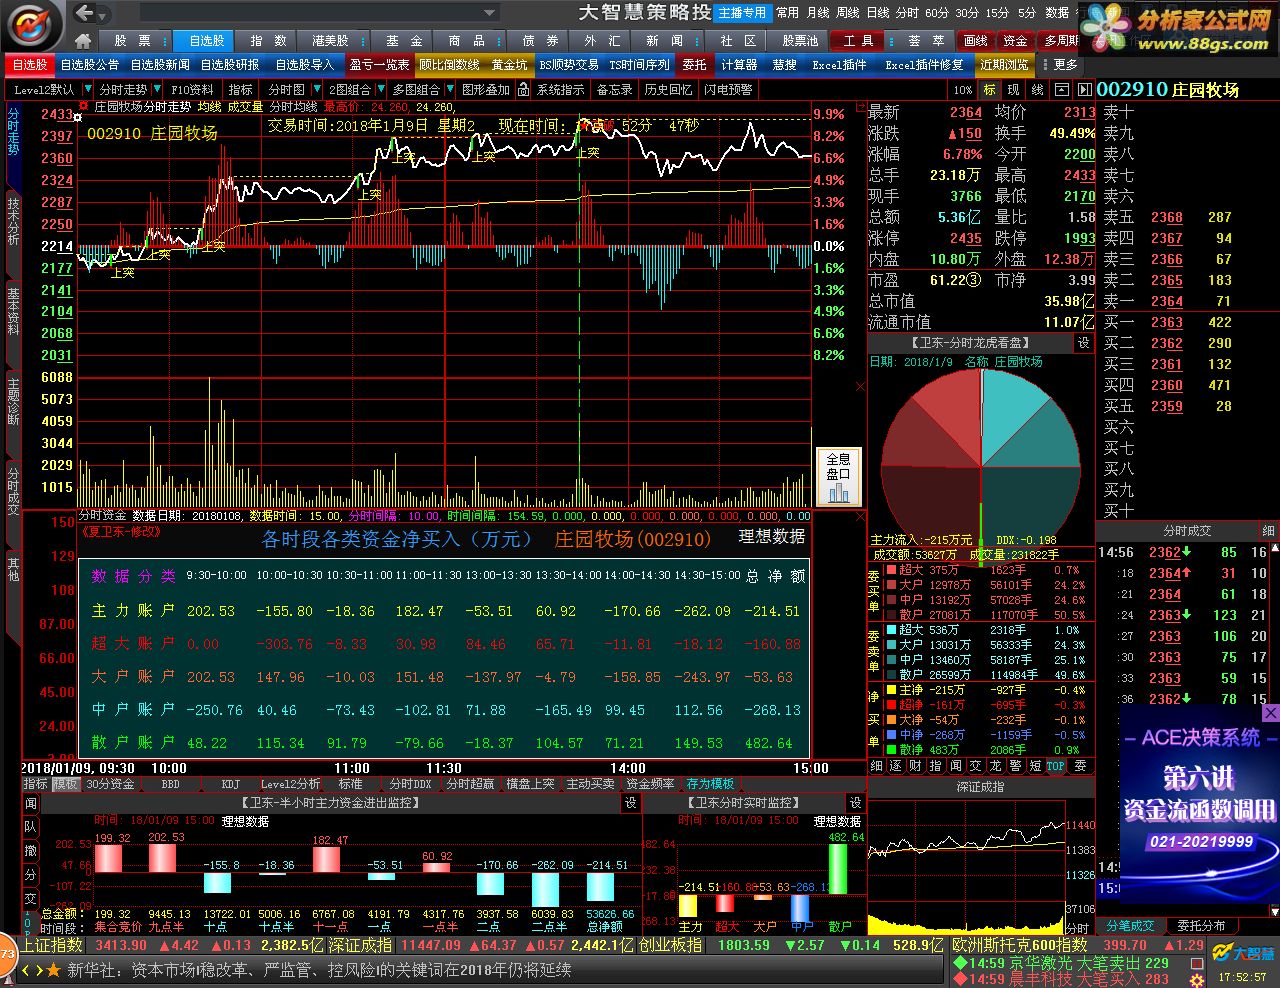Switch period to 60分 at top
The height and width of the screenshot is (988, 1280).
click(x=937, y=13)
